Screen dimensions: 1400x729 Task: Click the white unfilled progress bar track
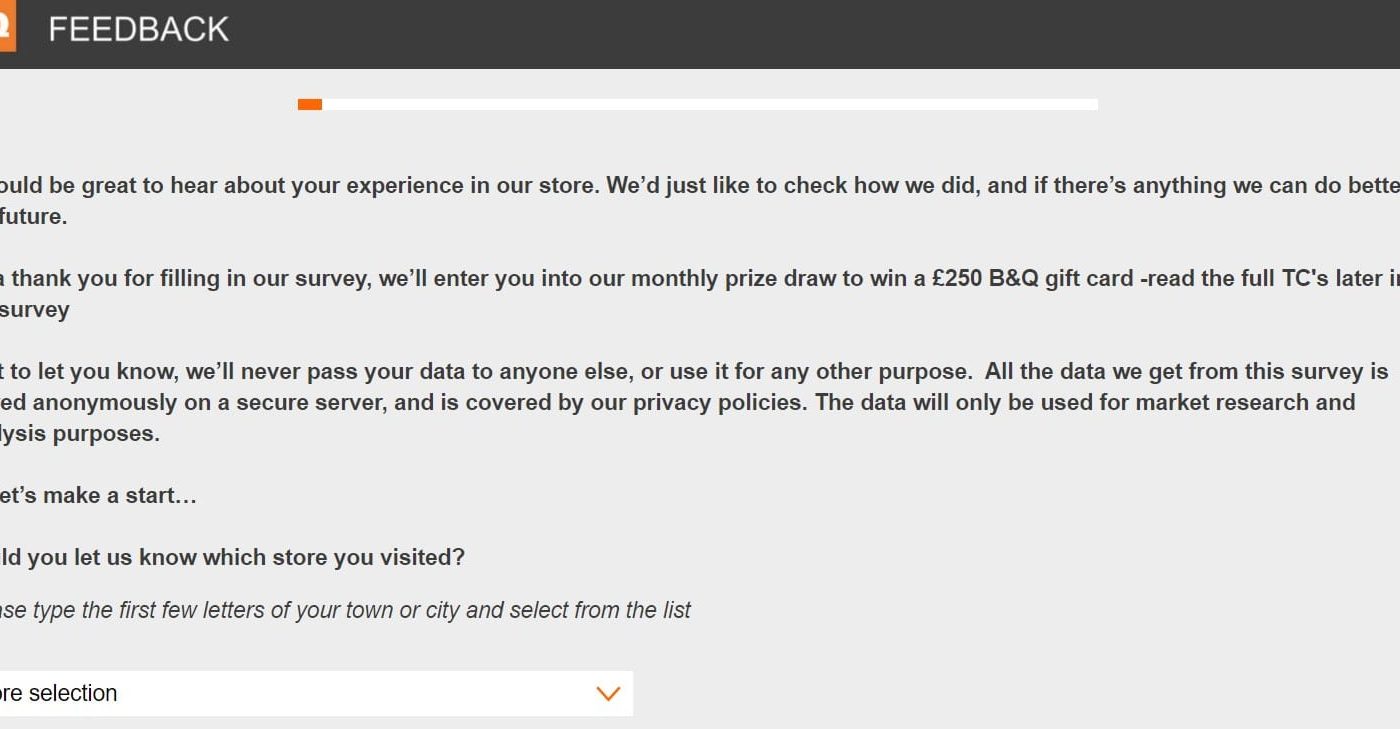pos(710,104)
